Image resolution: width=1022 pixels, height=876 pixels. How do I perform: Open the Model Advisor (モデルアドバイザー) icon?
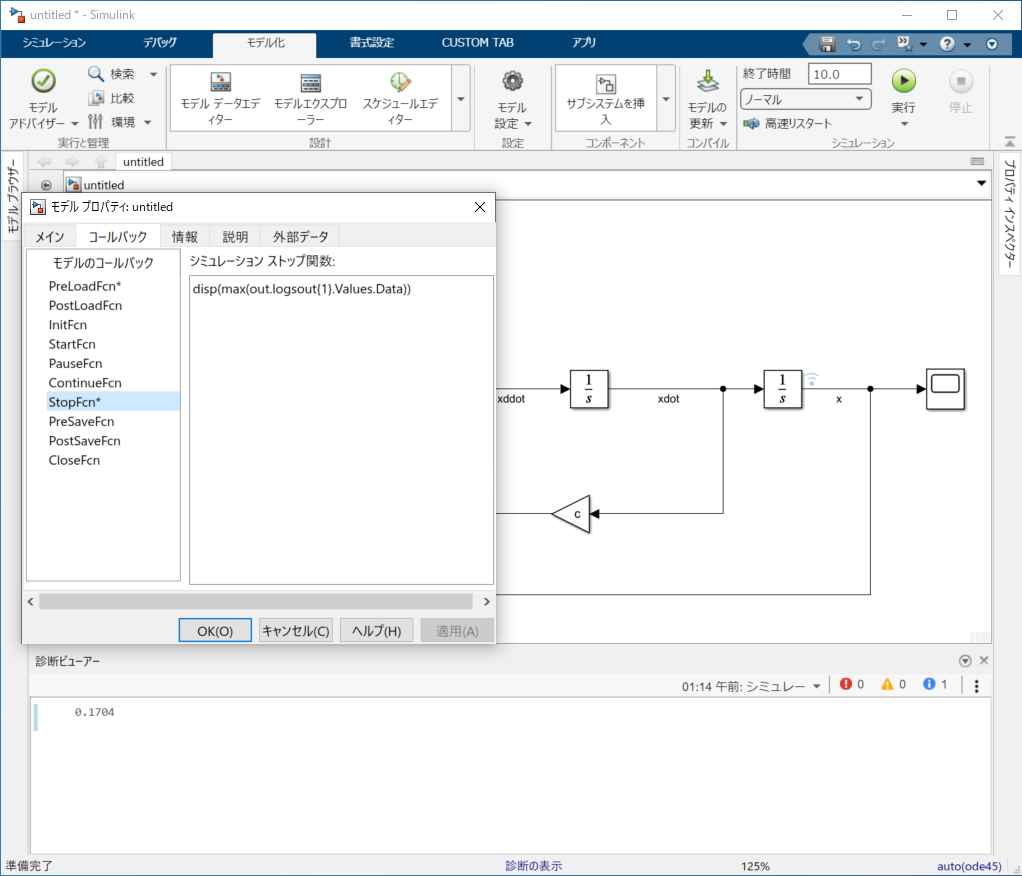tap(43, 82)
